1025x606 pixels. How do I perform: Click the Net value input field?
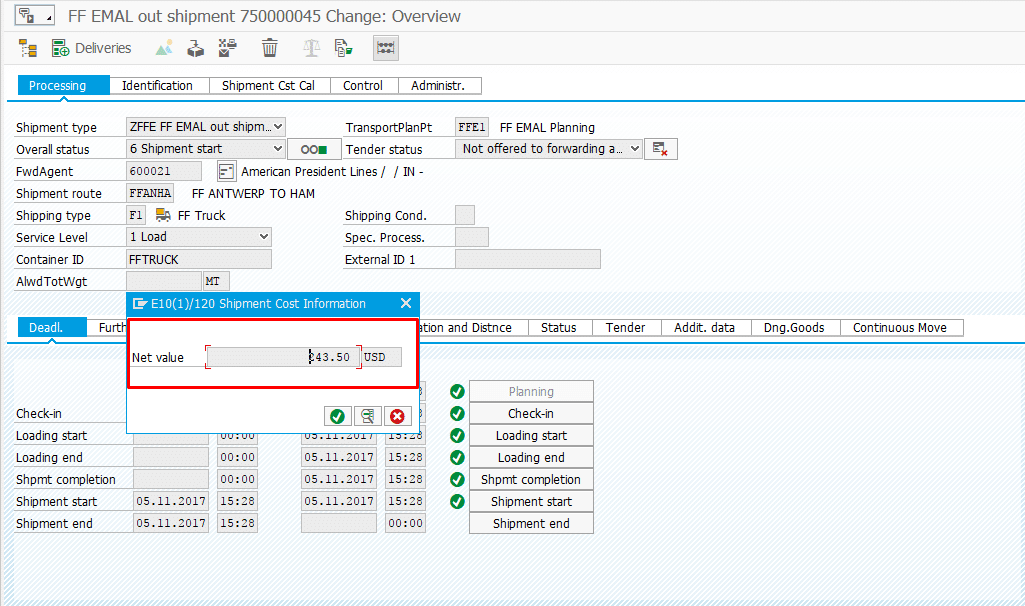point(283,357)
